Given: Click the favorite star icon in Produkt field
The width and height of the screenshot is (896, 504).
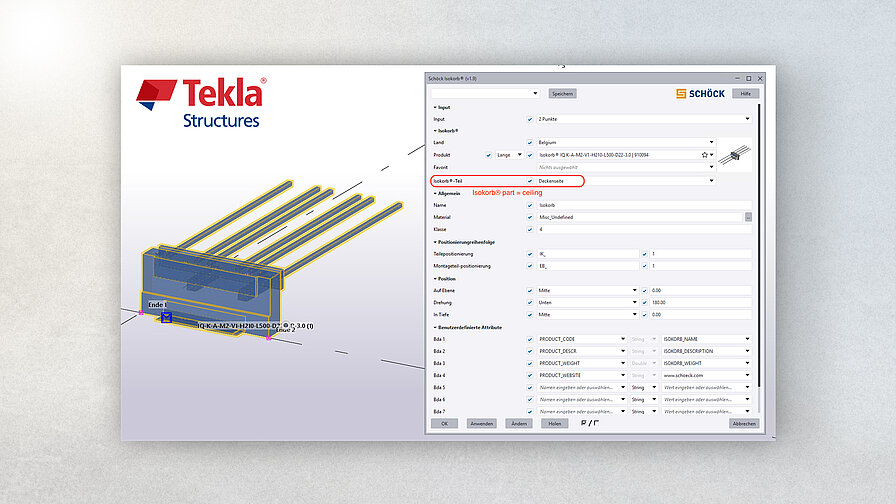Looking at the screenshot, I should click(705, 155).
